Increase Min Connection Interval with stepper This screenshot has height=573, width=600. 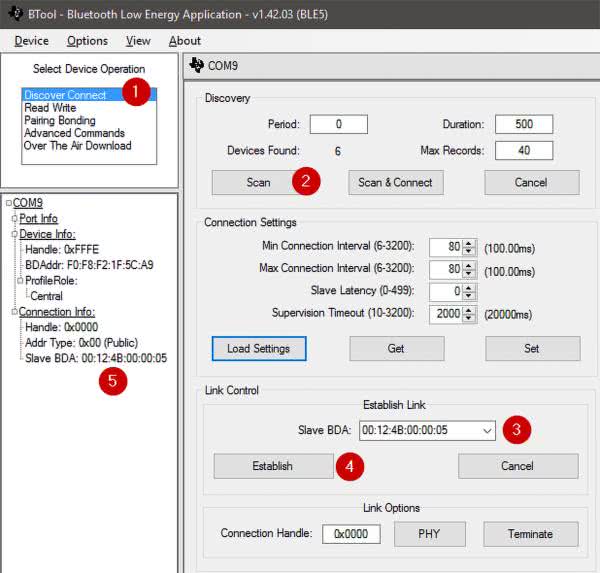(x=468, y=242)
